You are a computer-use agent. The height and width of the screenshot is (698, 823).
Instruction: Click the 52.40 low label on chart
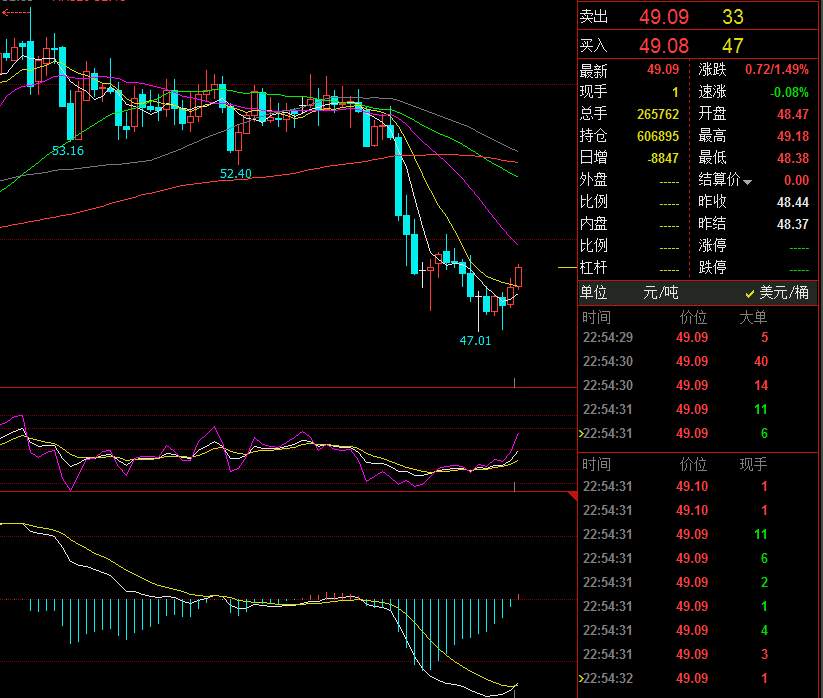(236, 174)
